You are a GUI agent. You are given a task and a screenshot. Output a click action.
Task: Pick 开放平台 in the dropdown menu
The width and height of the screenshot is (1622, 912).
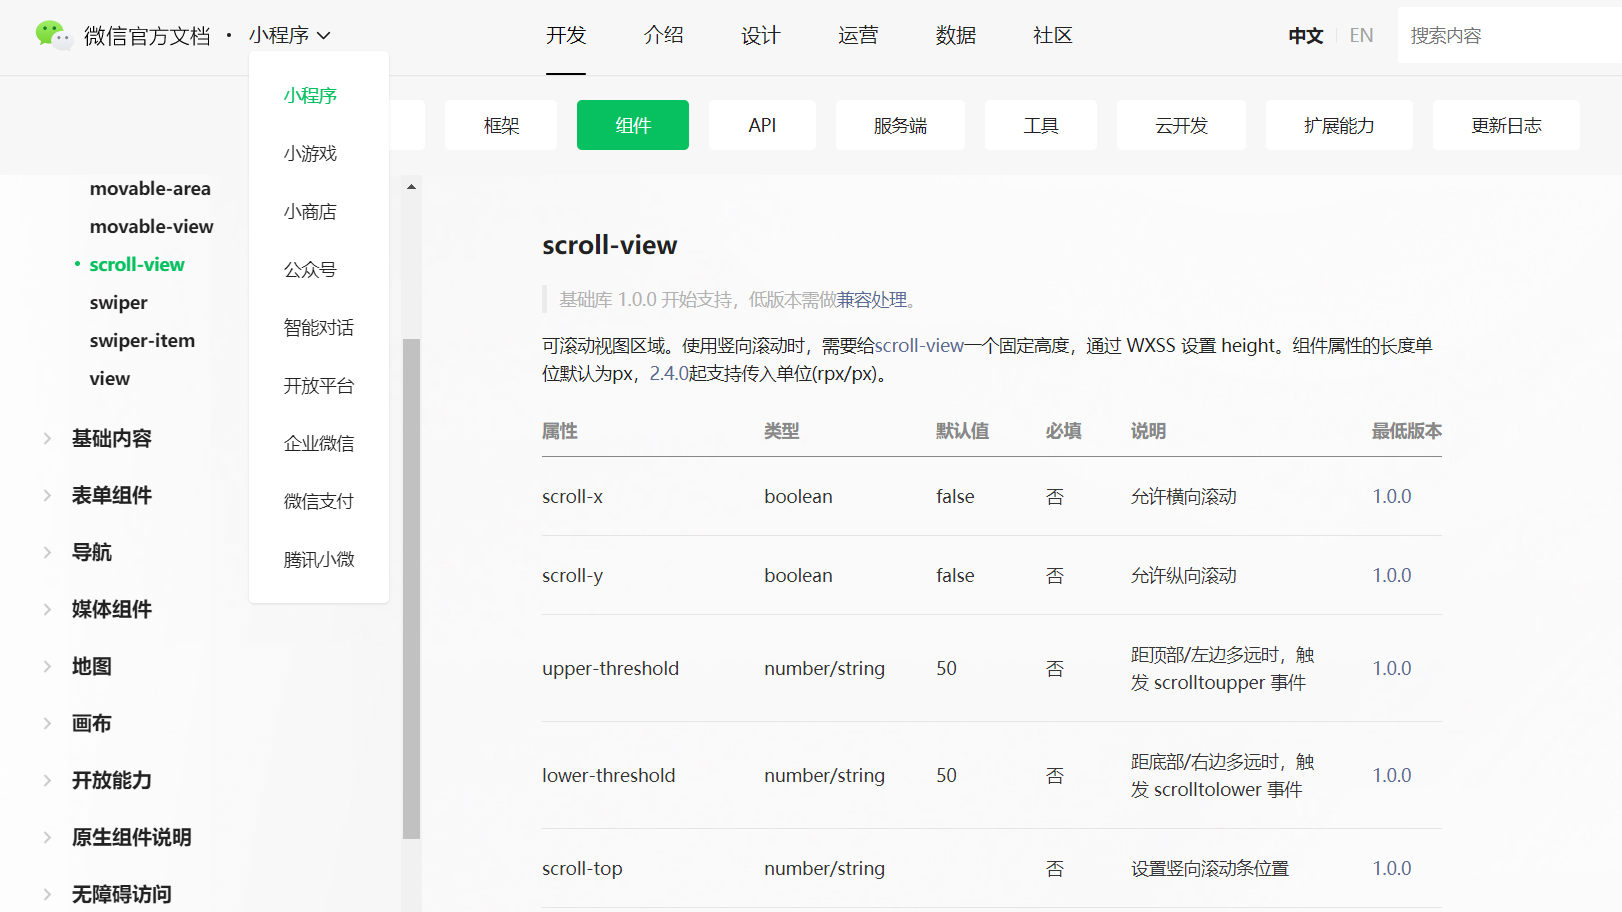point(318,386)
